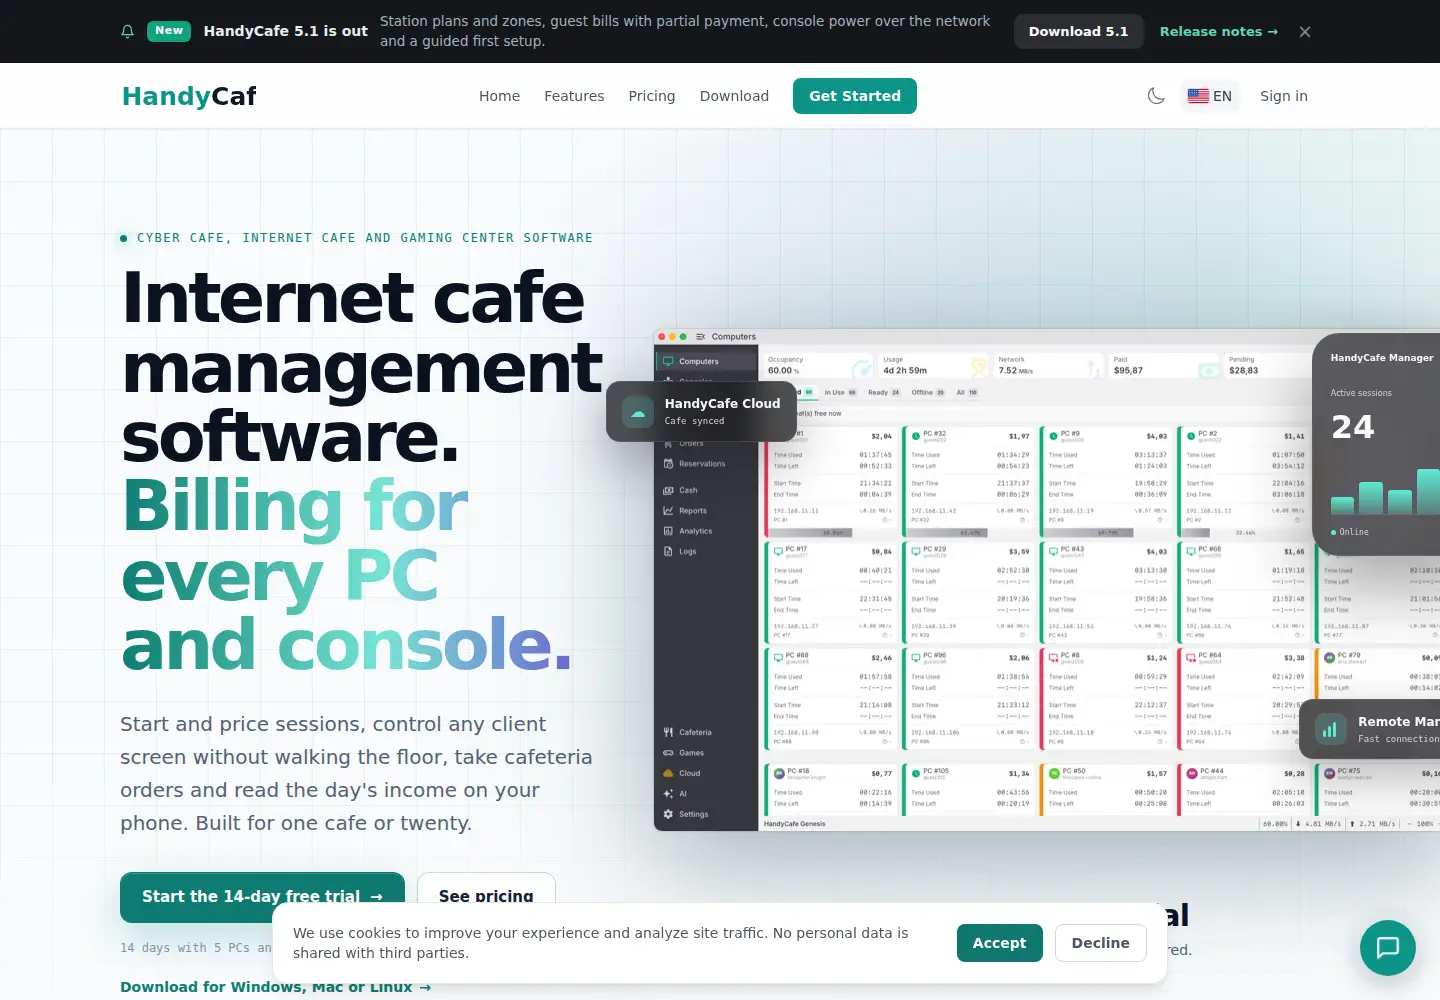Decline cookies in the consent bar
The width and height of the screenshot is (1440, 1000).
pyautogui.click(x=1100, y=943)
